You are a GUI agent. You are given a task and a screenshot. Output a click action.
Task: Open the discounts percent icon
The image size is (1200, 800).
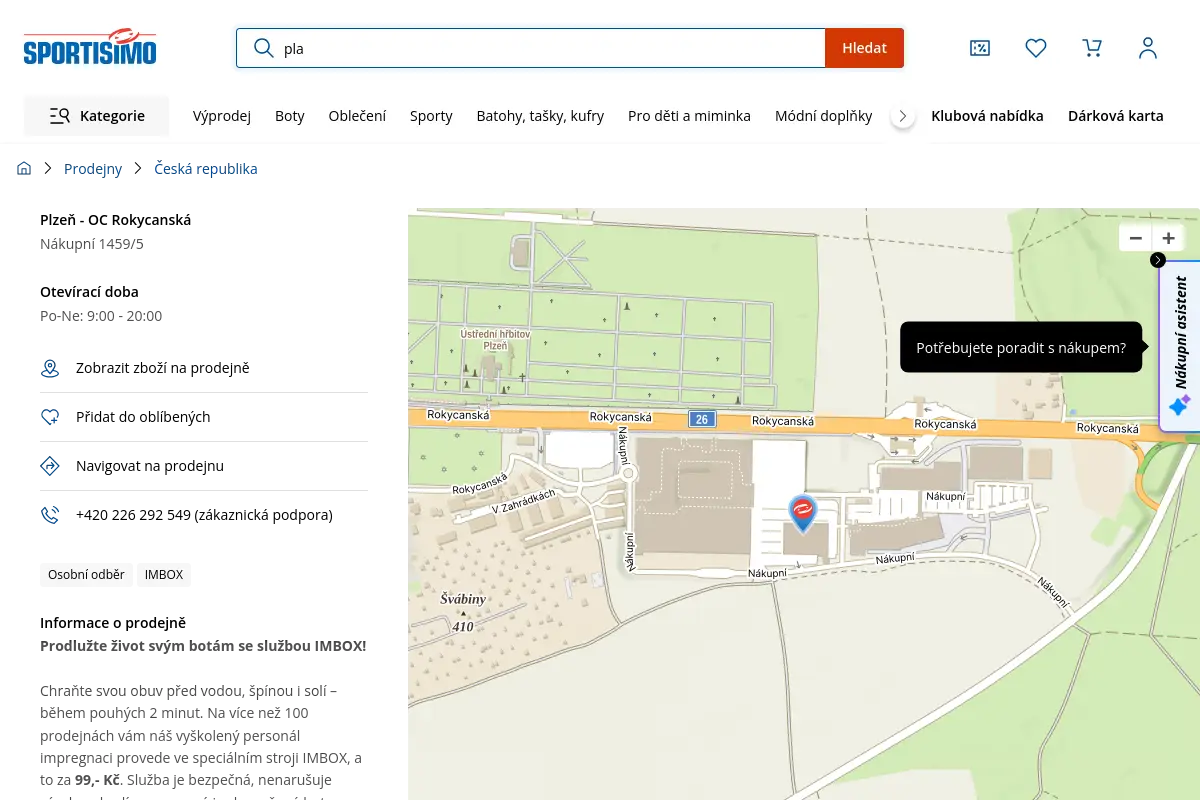point(980,48)
